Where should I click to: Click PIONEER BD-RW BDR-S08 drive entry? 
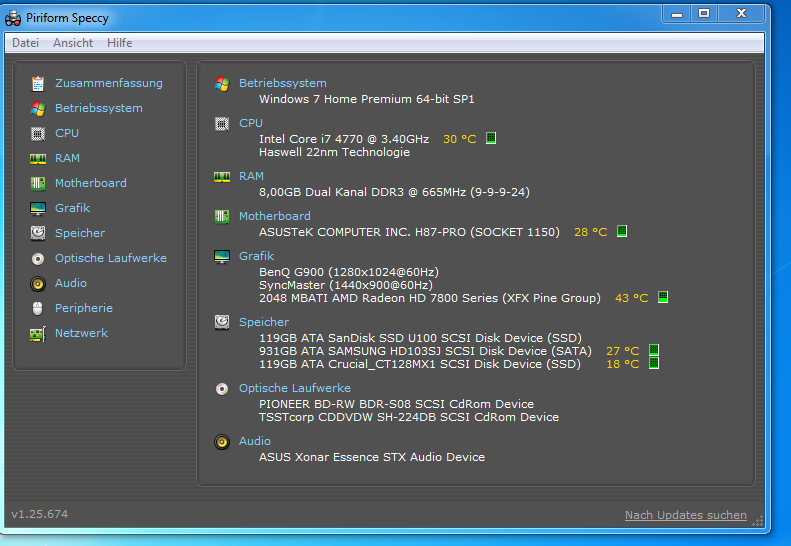point(397,404)
